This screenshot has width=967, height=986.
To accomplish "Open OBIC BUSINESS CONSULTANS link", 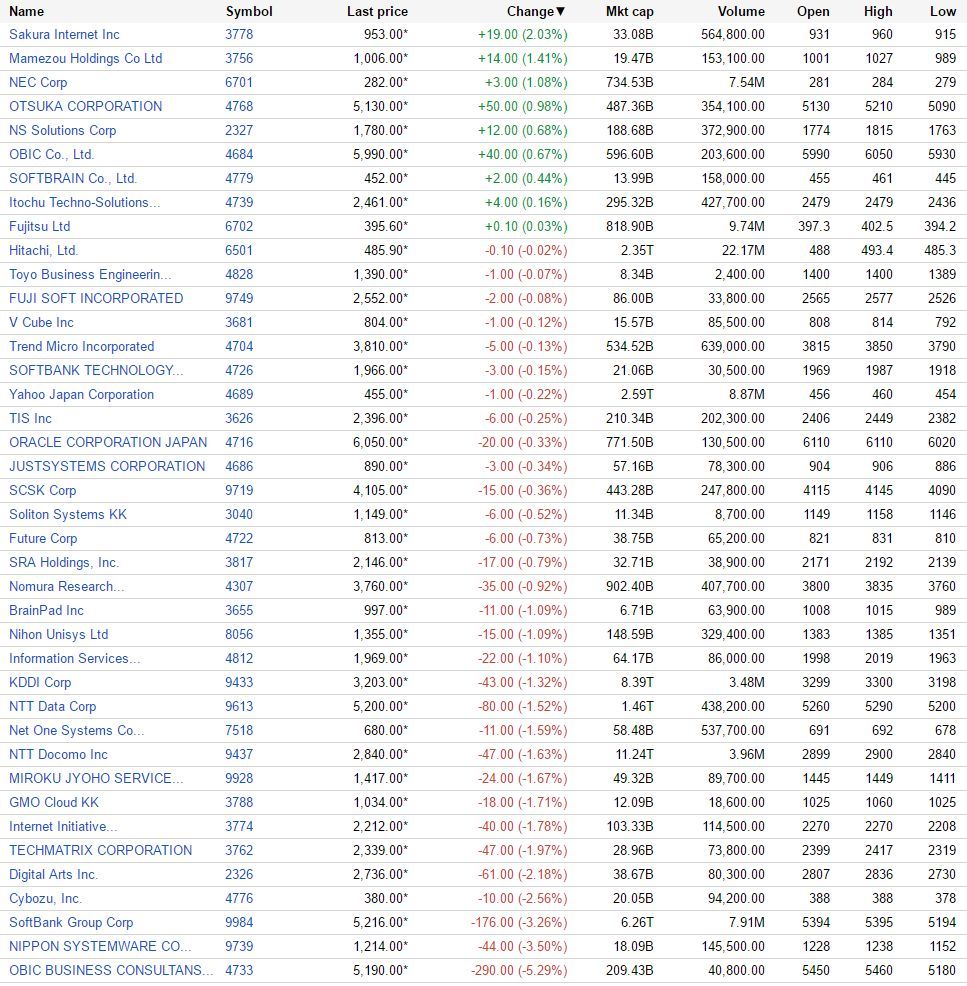I will click(111, 970).
